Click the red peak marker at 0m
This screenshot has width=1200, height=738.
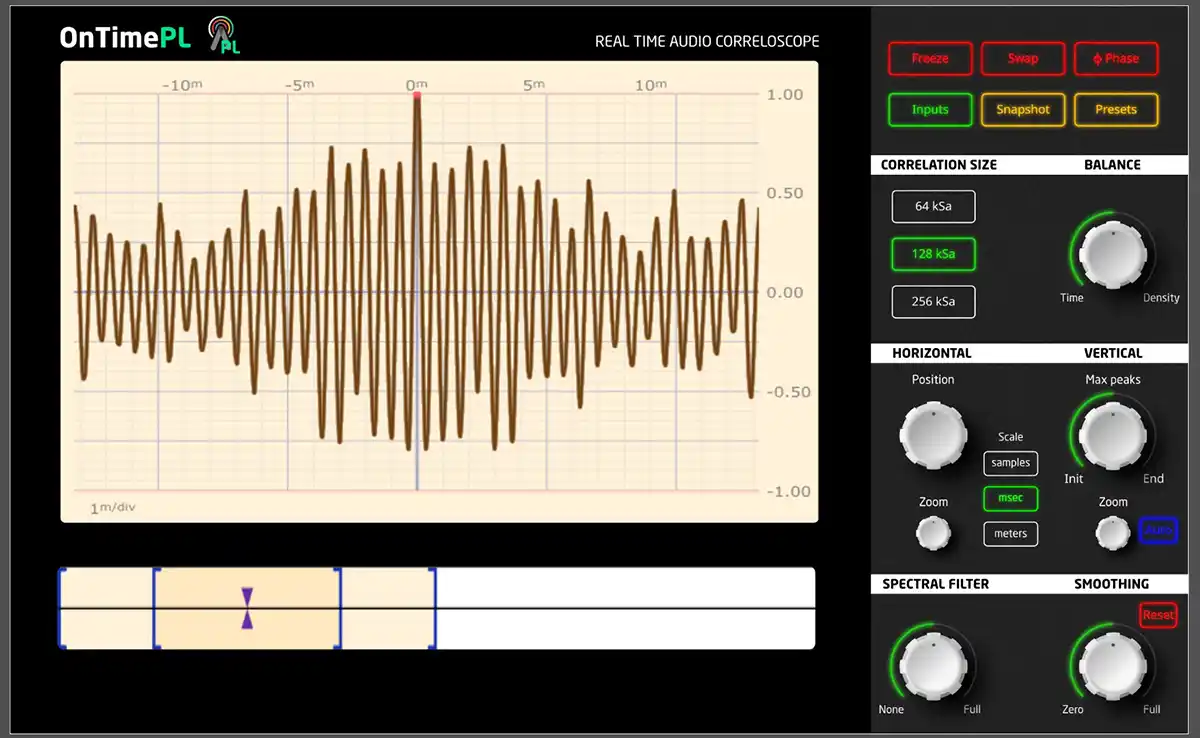click(417, 96)
